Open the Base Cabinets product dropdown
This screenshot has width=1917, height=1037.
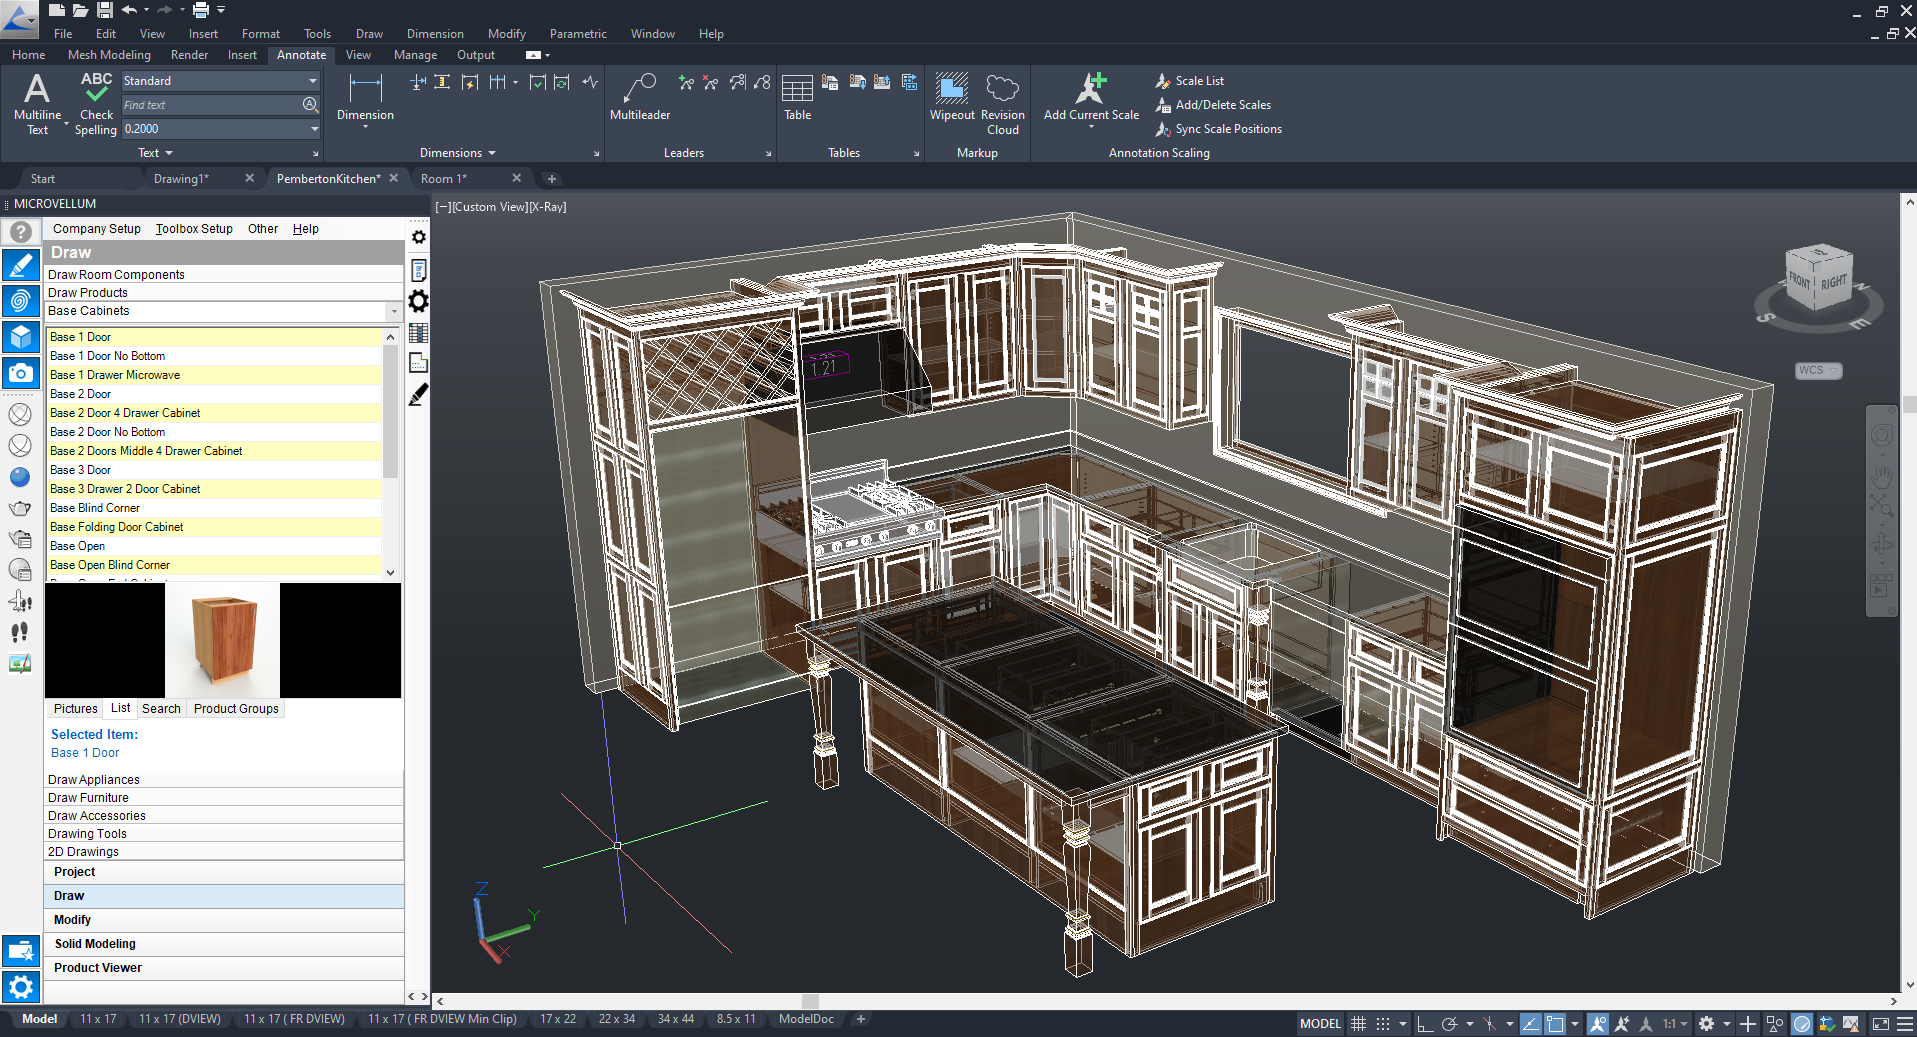coord(393,311)
